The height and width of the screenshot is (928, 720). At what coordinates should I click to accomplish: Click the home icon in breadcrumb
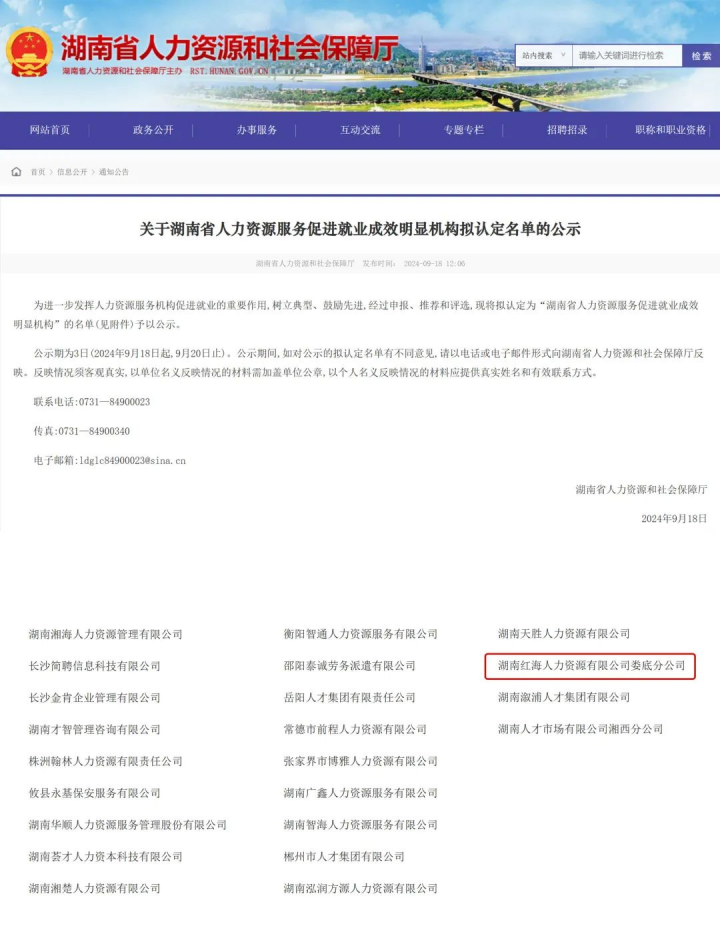point(17,172)
